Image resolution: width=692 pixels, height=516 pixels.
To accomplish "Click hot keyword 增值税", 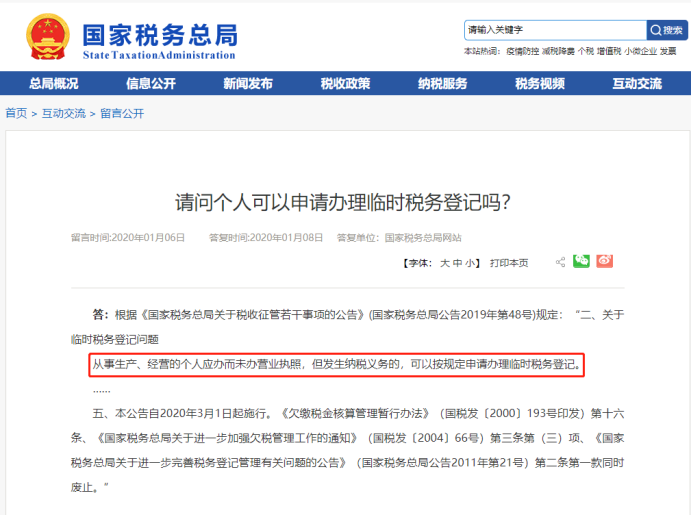I will point(609,52).
